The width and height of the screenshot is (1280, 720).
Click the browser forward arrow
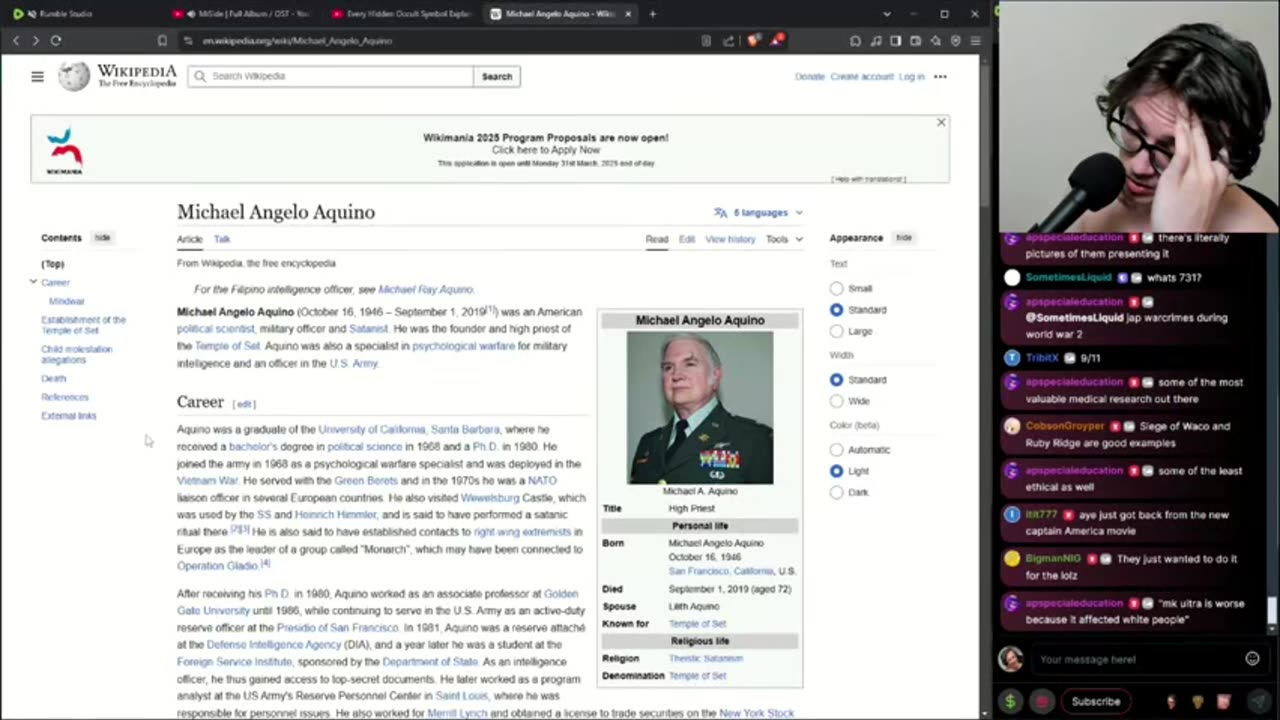pos(35,41)
